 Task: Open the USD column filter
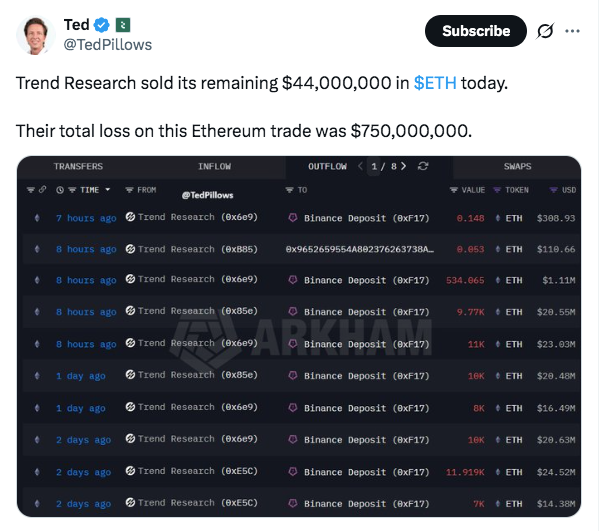554,190
